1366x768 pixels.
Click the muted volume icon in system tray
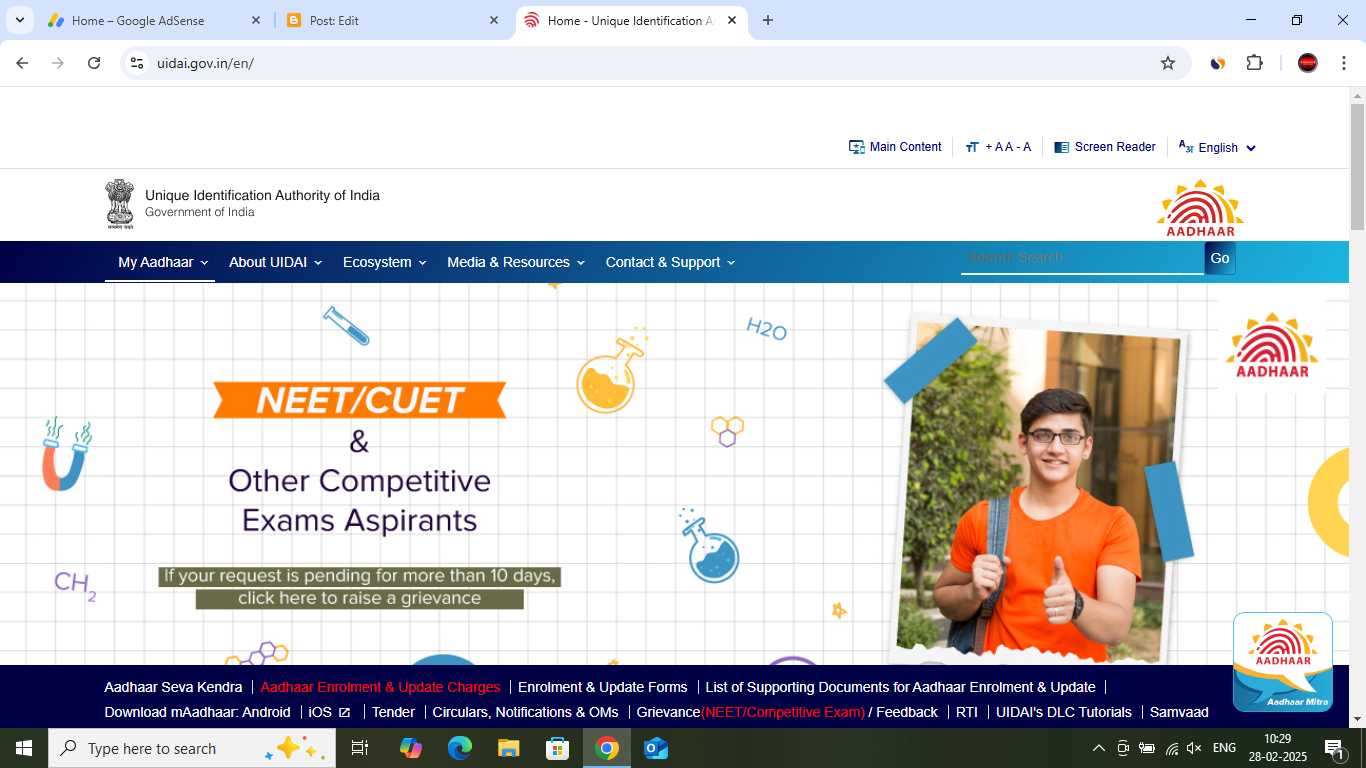pyautogui.click(x=1194, y=748)
